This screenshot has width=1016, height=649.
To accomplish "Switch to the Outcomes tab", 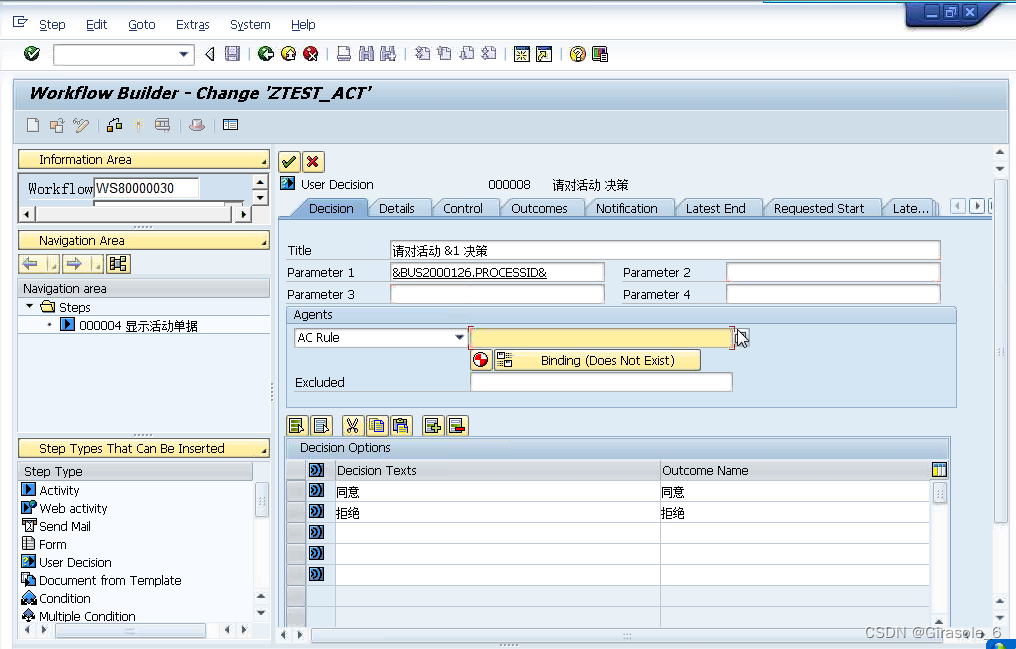I will click(539, 209).
